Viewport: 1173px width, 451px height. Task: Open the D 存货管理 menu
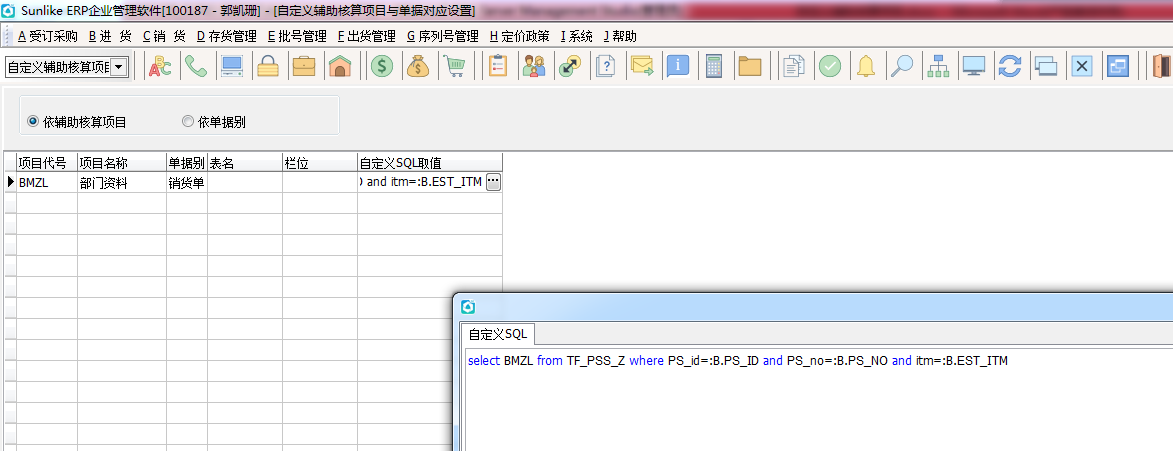pos(227,36)
